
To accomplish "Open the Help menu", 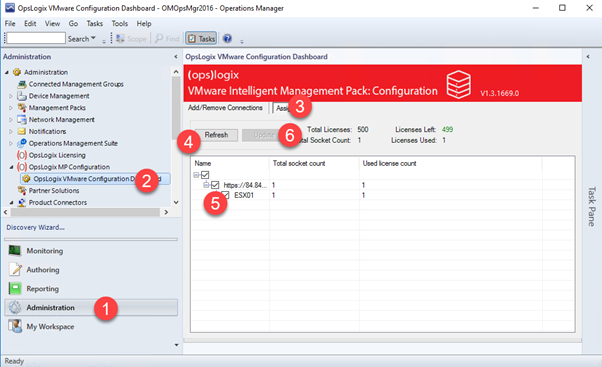I will coord(144,24).
